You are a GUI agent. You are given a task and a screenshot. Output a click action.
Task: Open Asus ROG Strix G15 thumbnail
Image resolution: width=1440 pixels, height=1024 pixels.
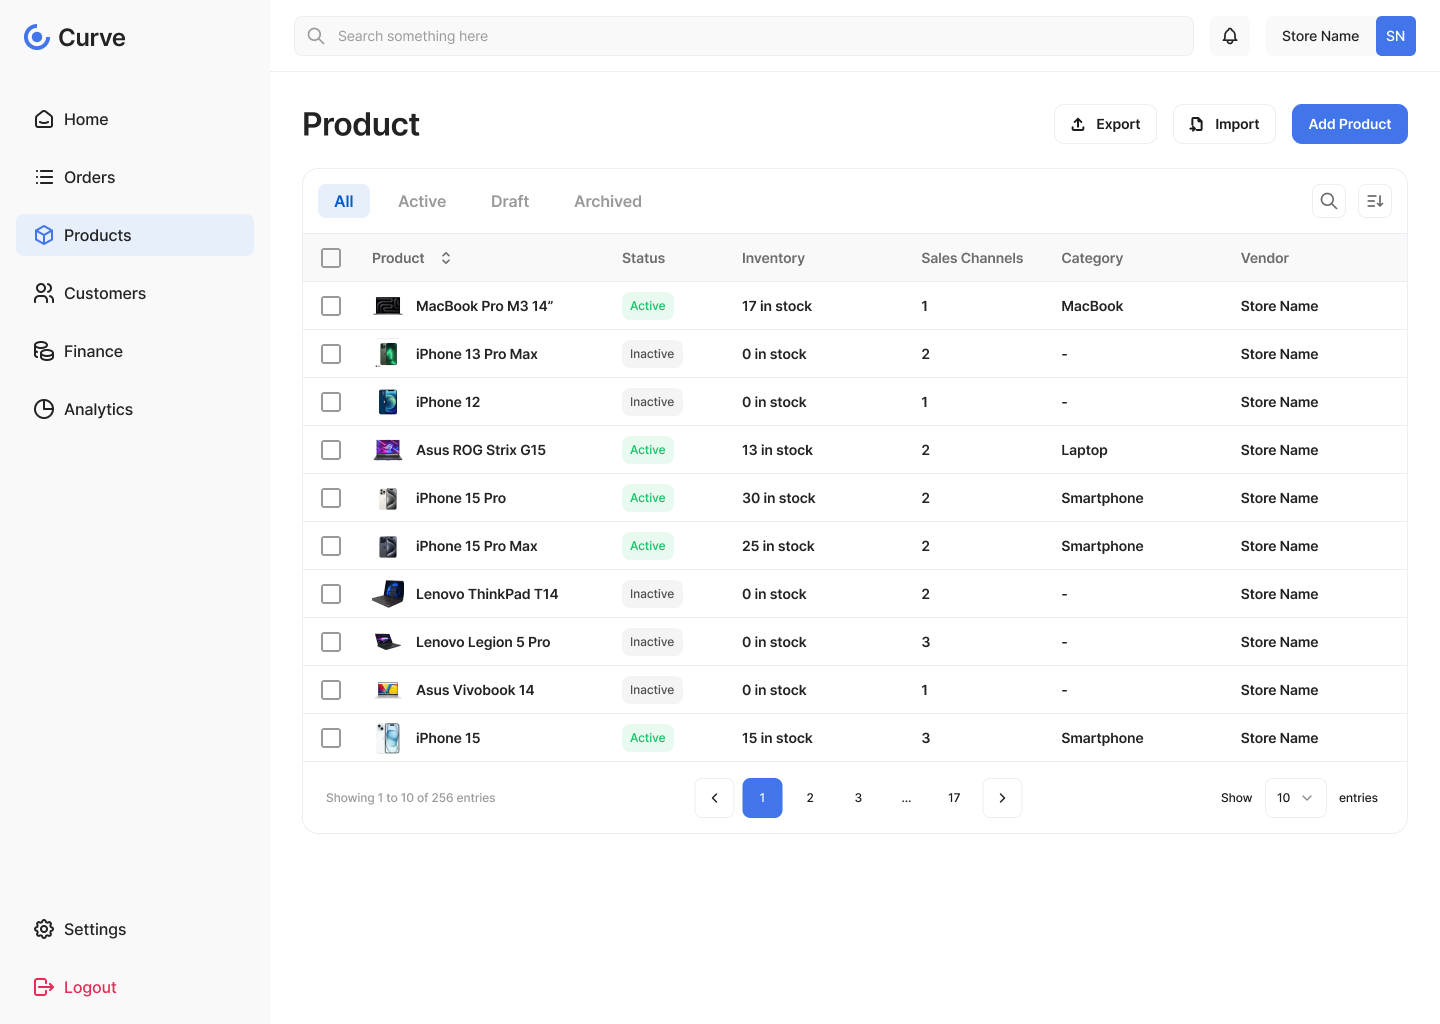coord(388,450)
